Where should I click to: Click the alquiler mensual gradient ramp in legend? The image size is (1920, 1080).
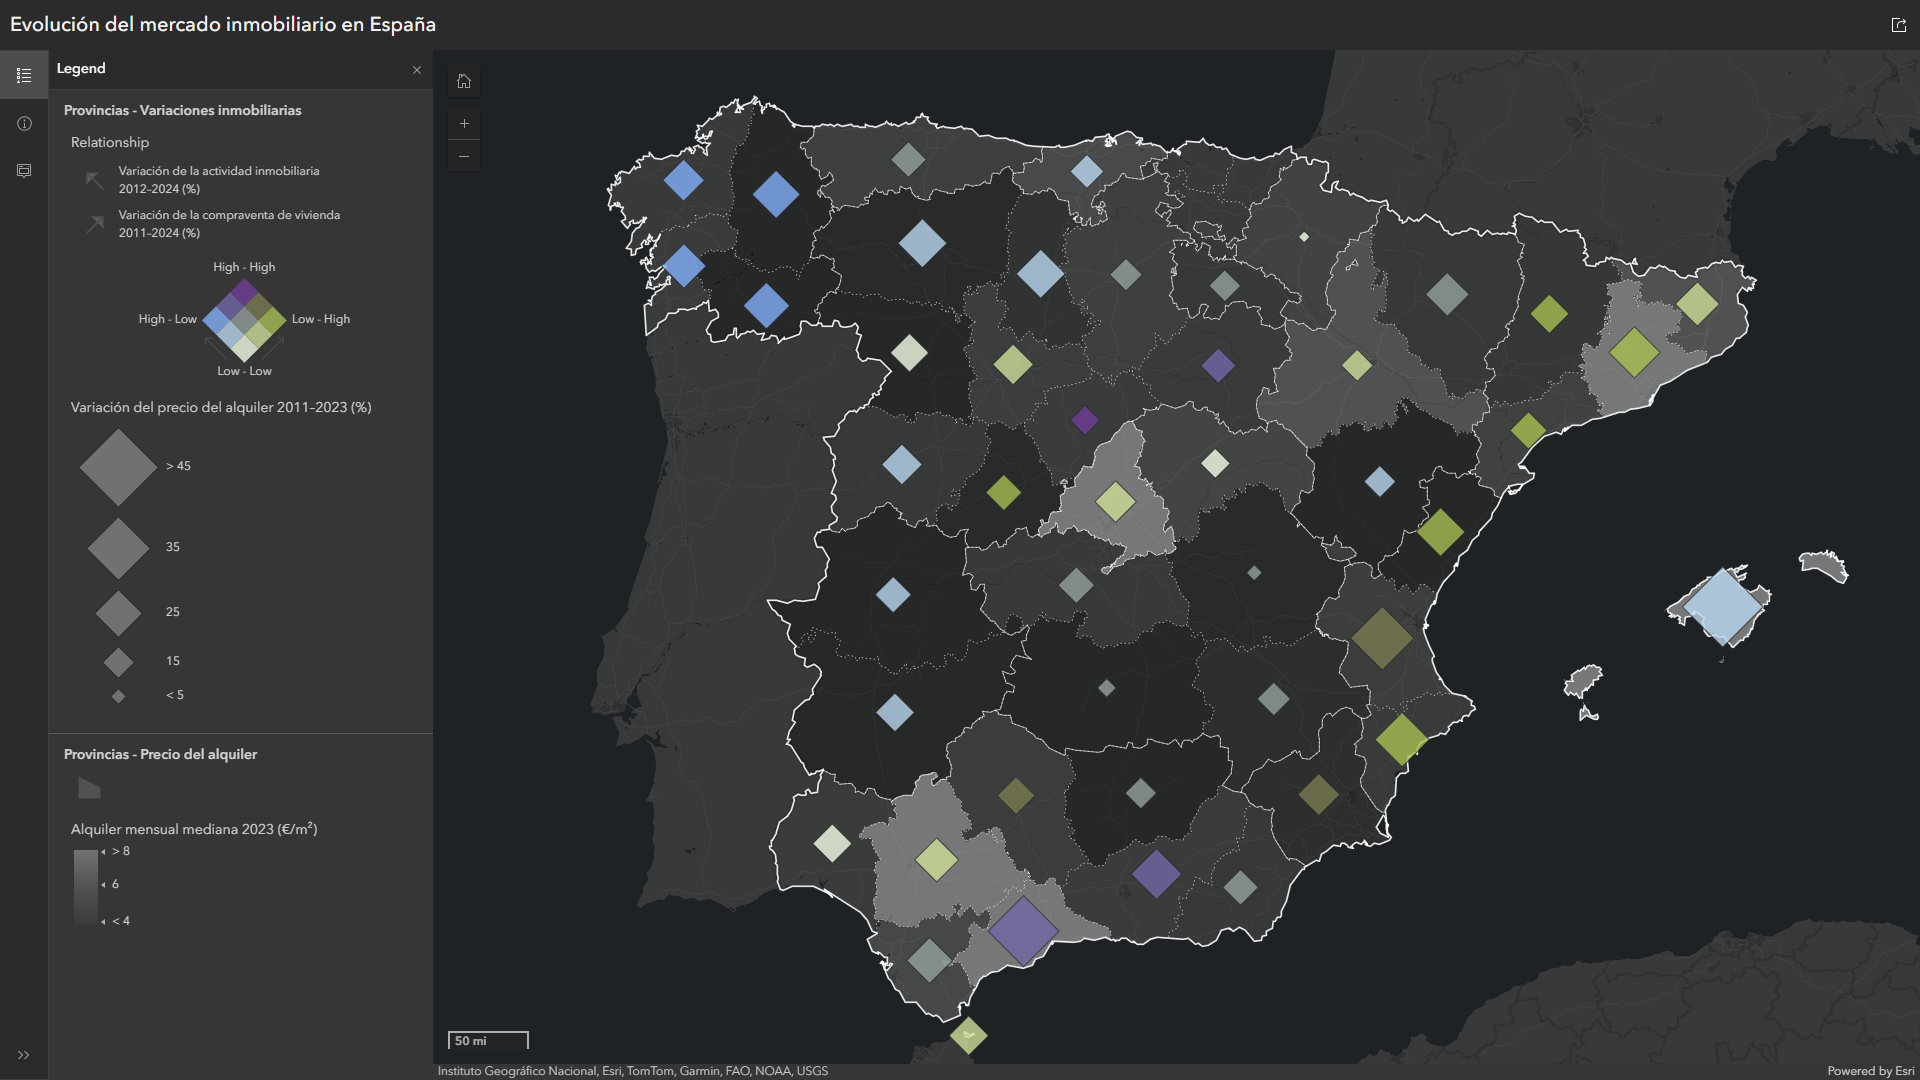[85, 885]
